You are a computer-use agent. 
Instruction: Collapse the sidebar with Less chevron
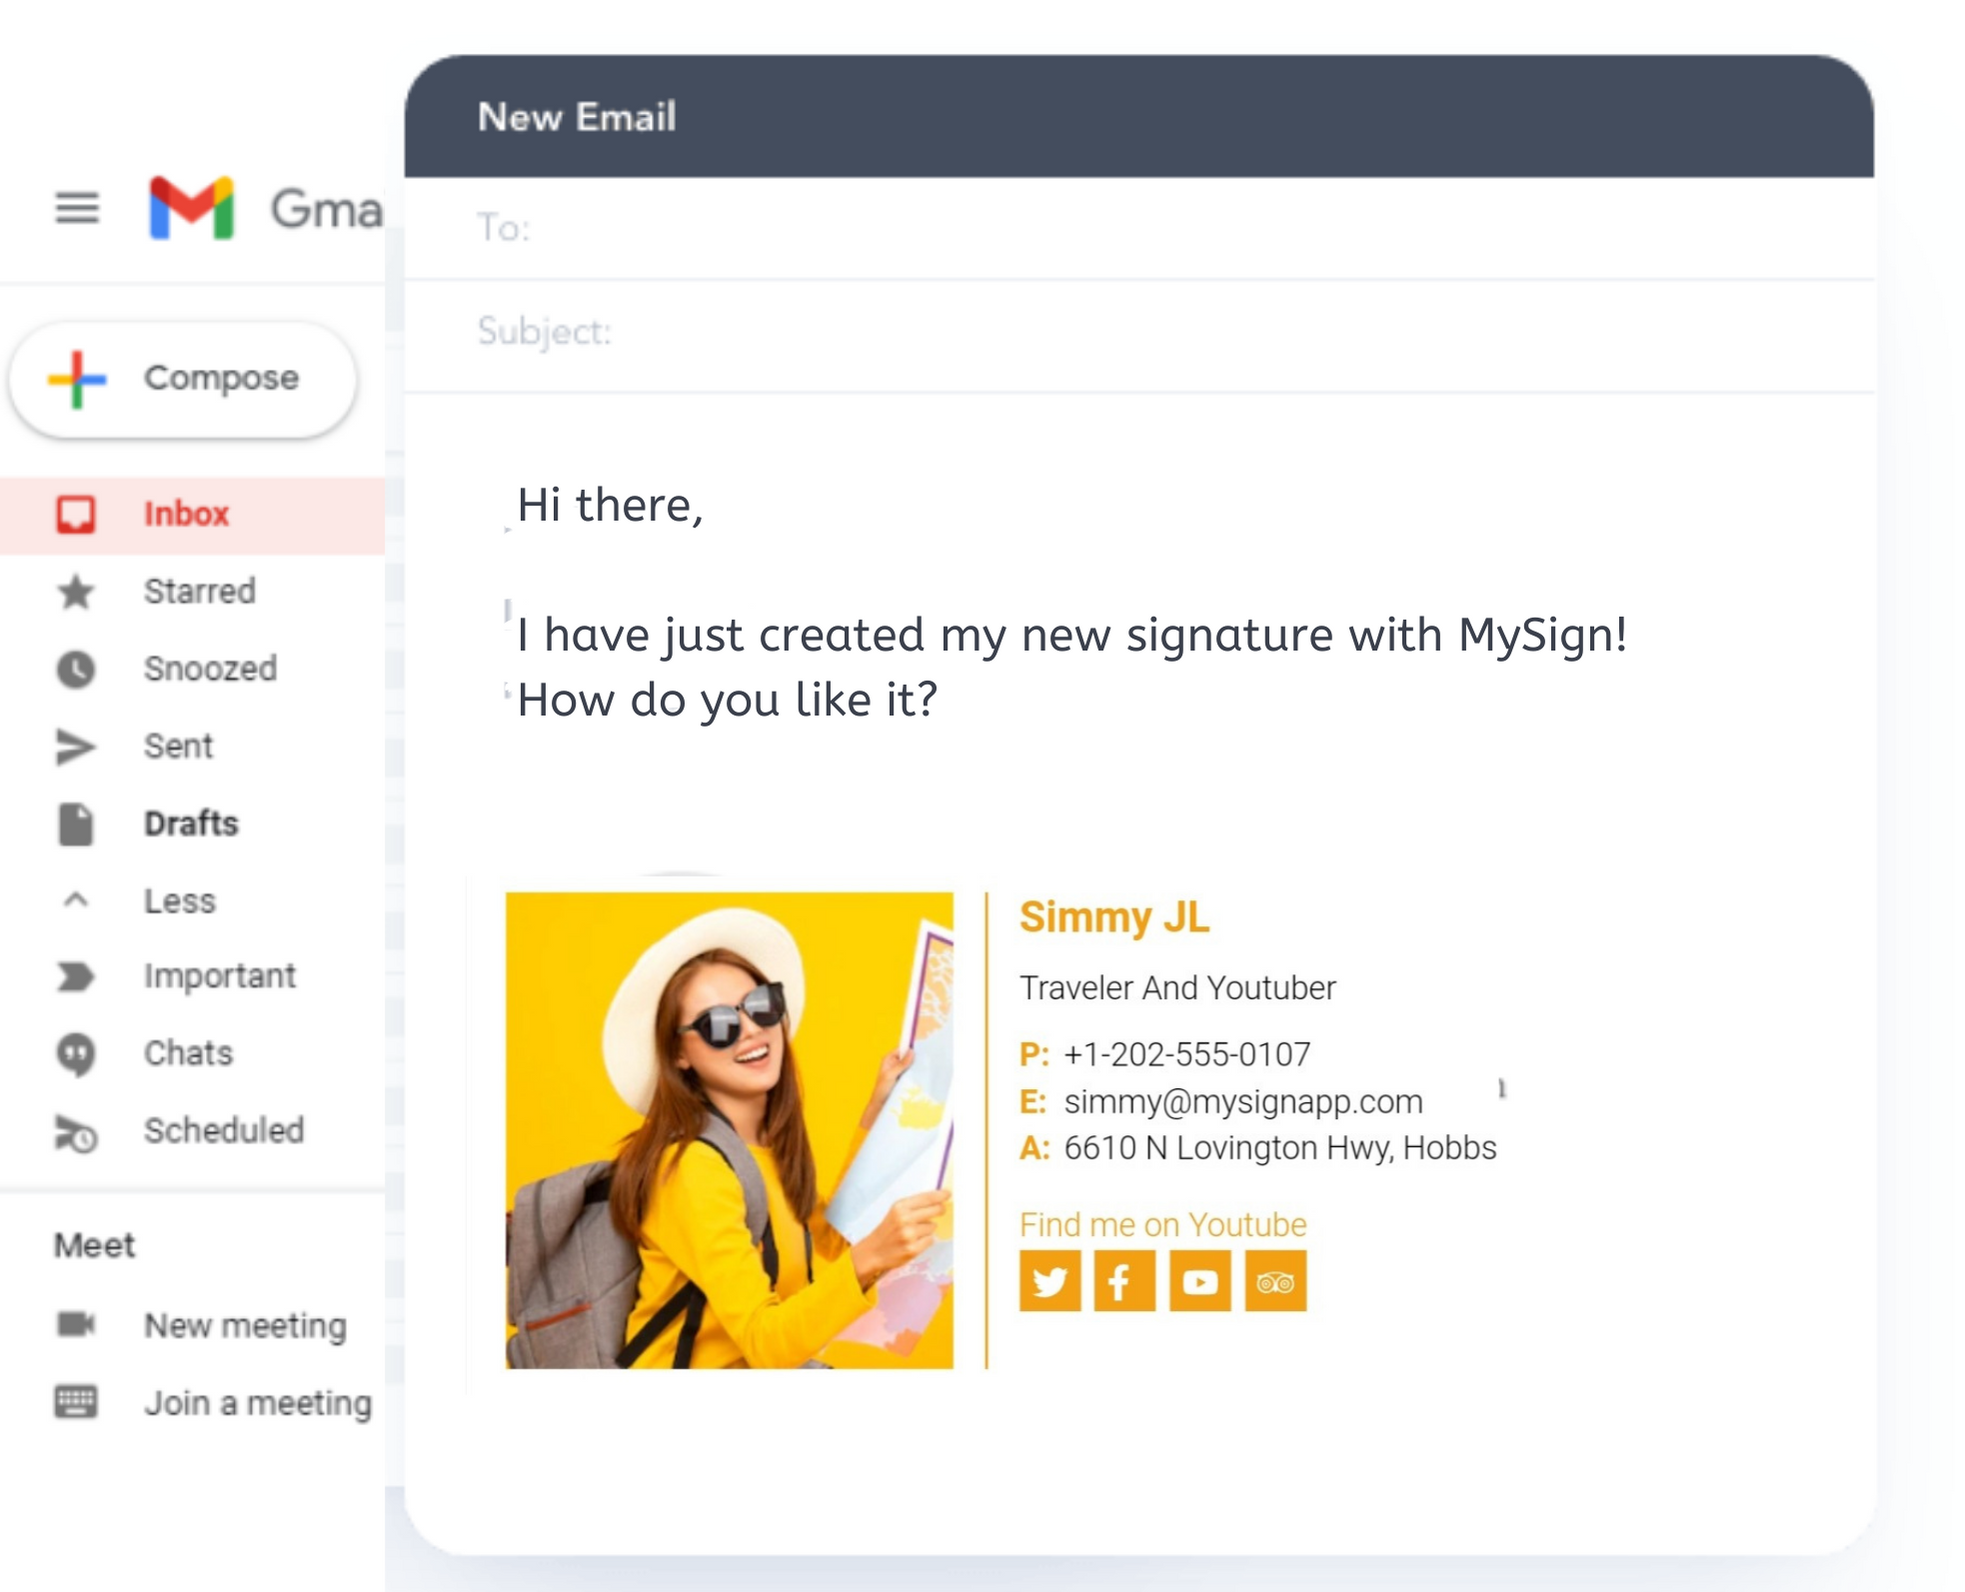coord(76,900)
